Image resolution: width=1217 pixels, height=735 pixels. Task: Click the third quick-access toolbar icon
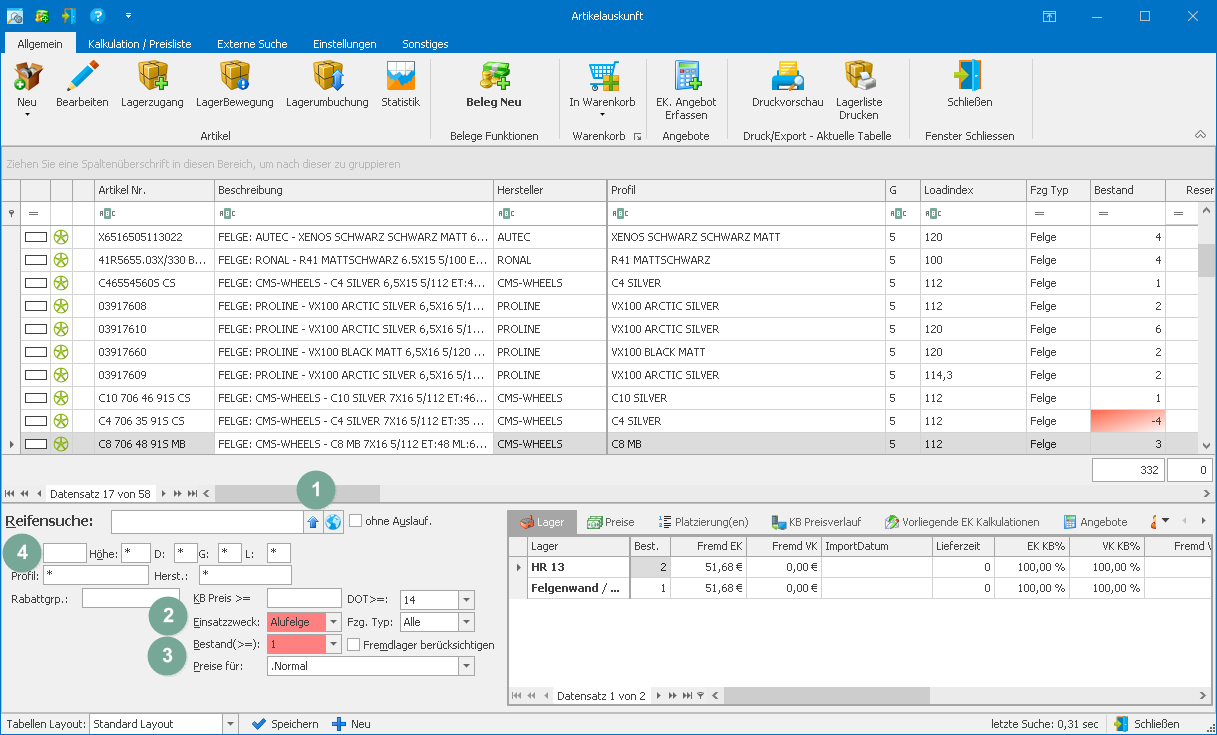(68, 16)
